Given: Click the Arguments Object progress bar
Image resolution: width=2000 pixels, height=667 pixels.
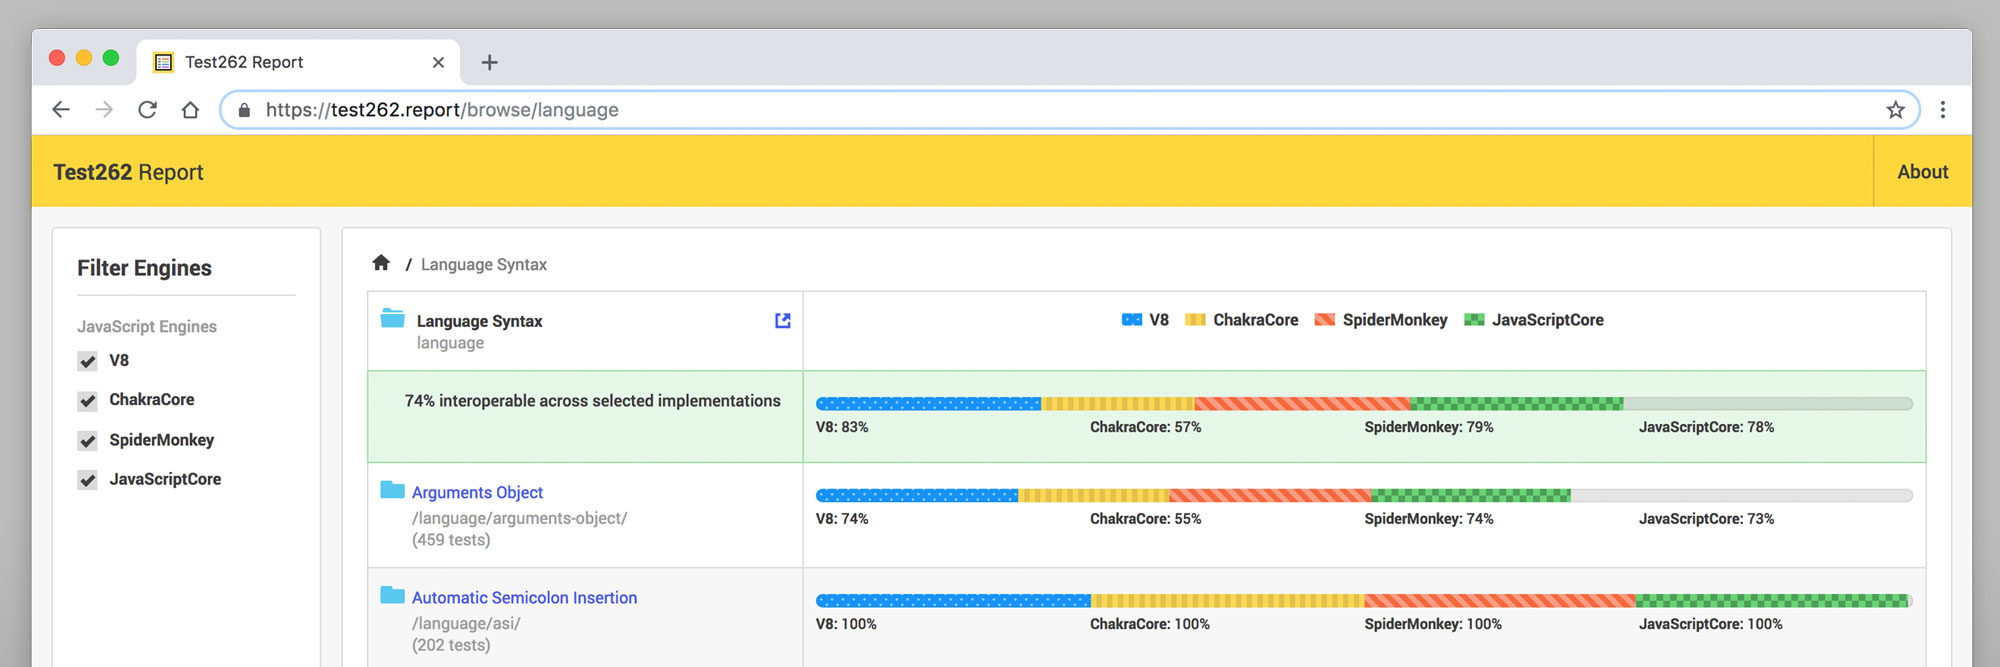Looking at the screenshot, I should [1364, 495].
